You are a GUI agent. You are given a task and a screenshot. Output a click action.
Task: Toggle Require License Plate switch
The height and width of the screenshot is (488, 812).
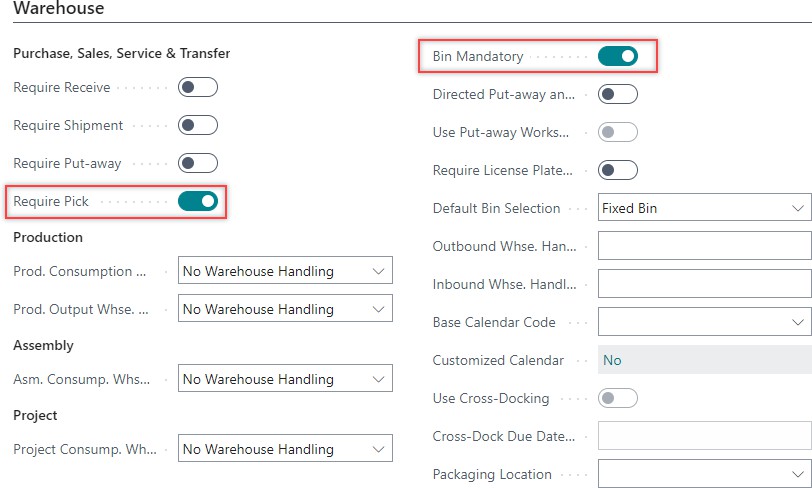(x=617, y=171)
